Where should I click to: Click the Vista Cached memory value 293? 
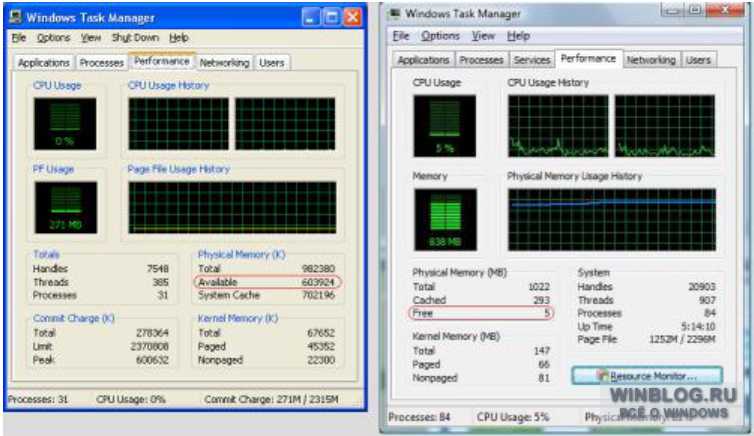(x=541, y=300)
